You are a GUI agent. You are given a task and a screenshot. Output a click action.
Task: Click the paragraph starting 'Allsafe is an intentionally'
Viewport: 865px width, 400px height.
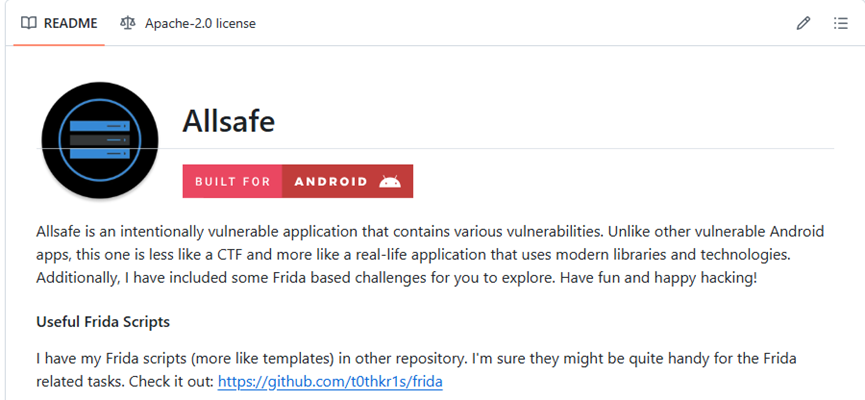tap(430, 254)
